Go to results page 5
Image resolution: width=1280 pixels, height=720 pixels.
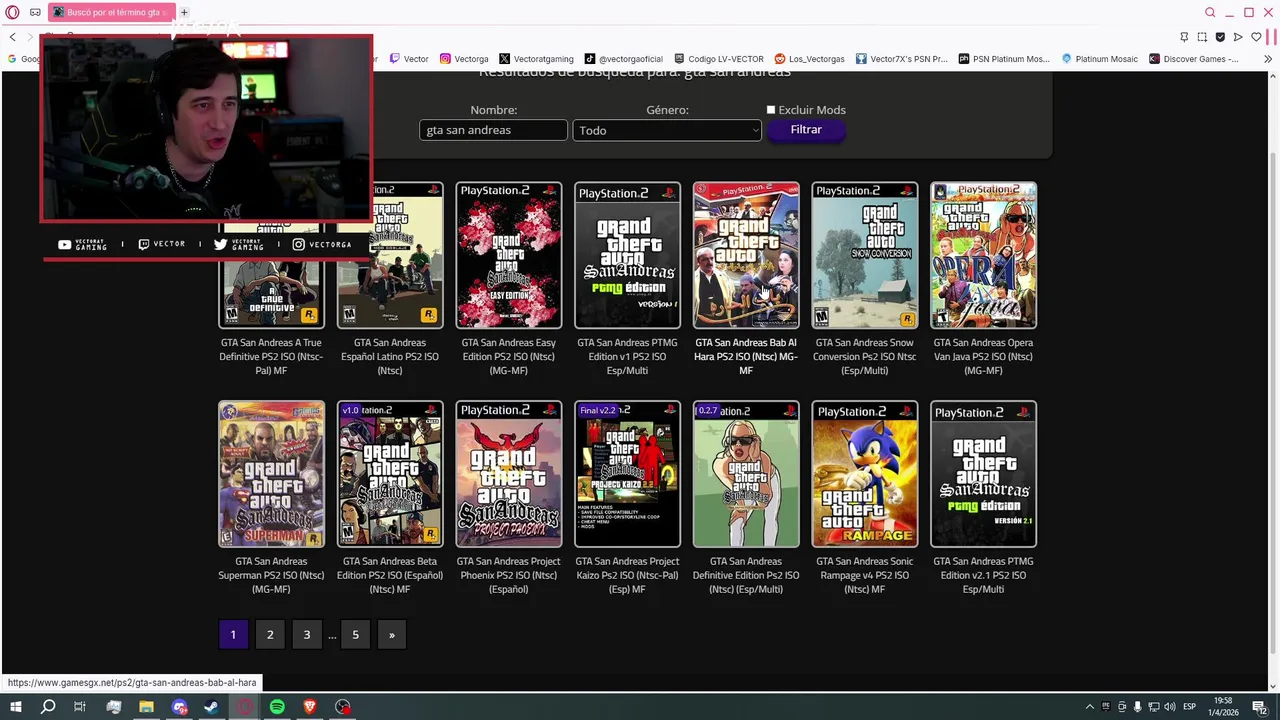coord(355,634)
